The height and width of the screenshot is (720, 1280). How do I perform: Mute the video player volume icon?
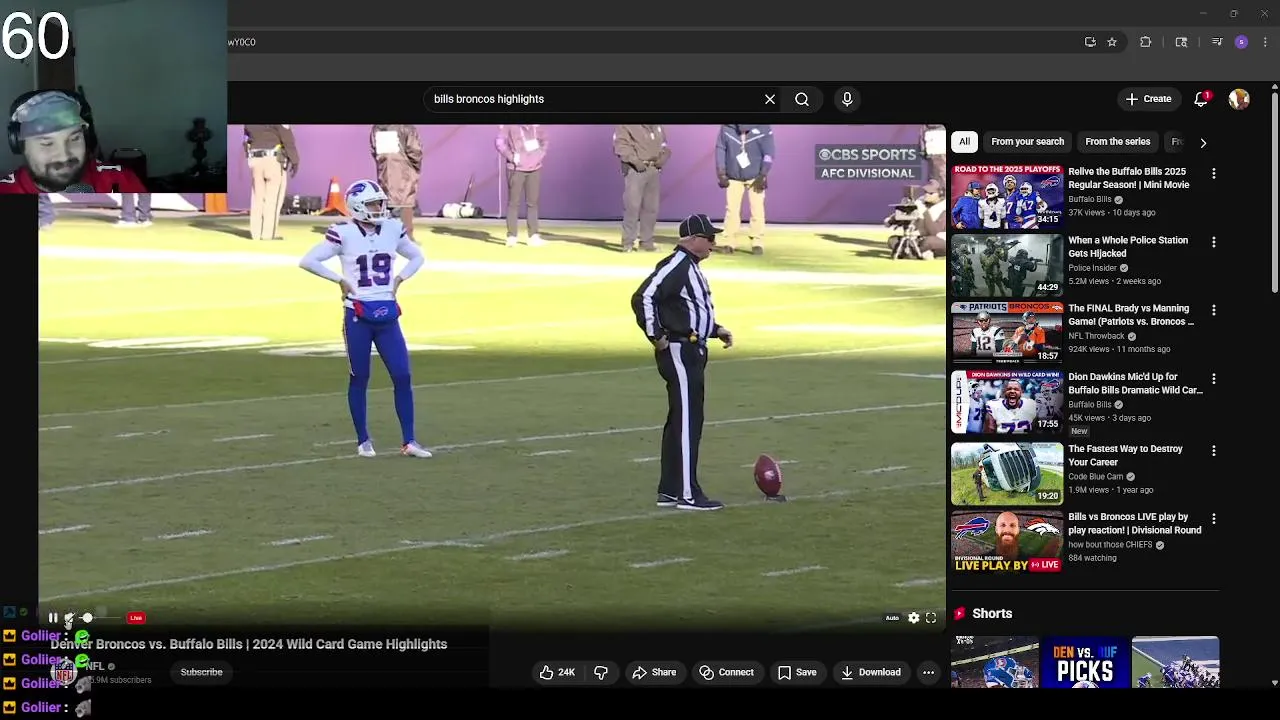click(70, 618)
